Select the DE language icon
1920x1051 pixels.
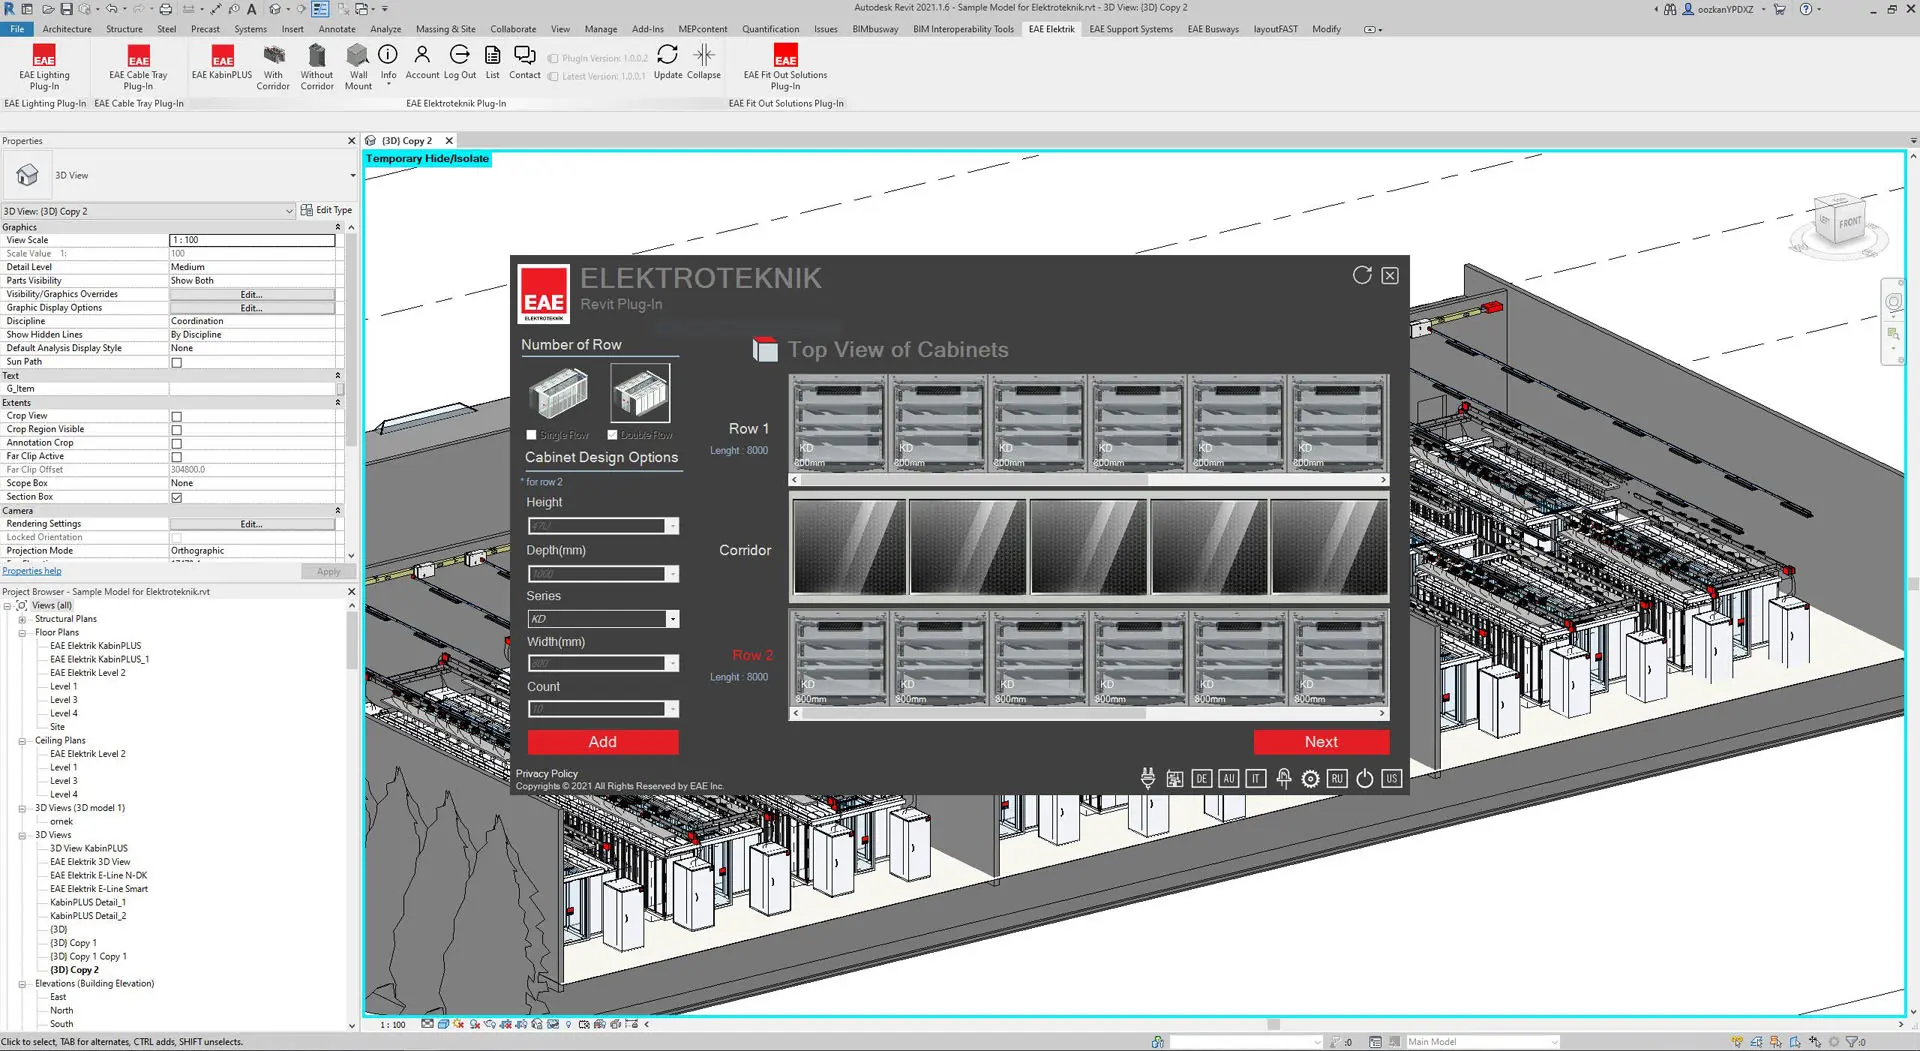pyautogui.click(x=1202, y=778)
